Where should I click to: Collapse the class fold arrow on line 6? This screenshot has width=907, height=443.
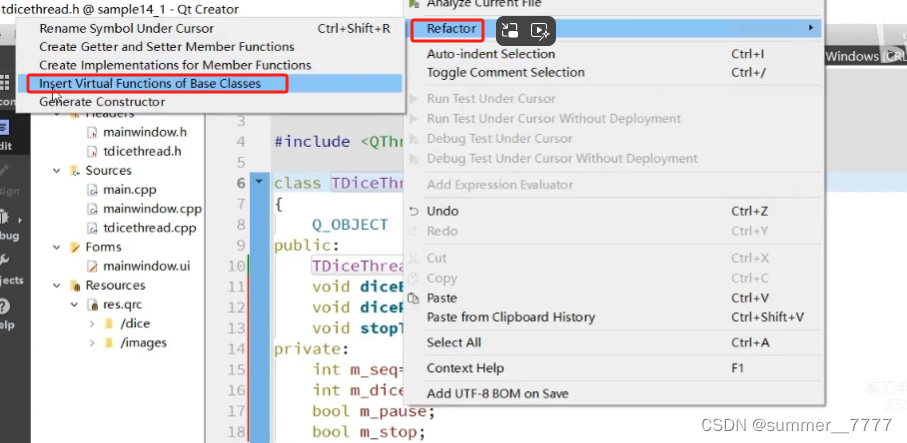tap(259, 182)
